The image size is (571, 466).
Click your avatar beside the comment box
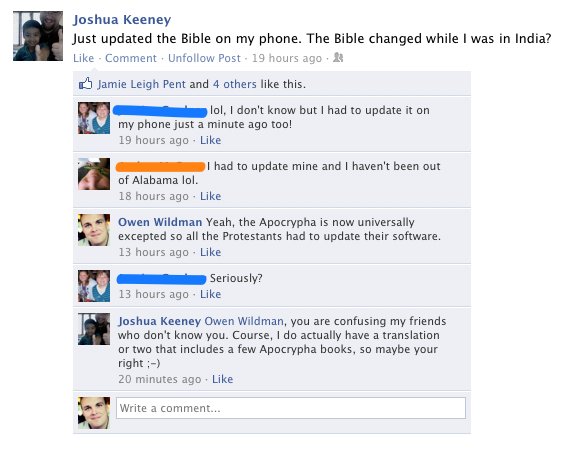click(x=94, y=413)
